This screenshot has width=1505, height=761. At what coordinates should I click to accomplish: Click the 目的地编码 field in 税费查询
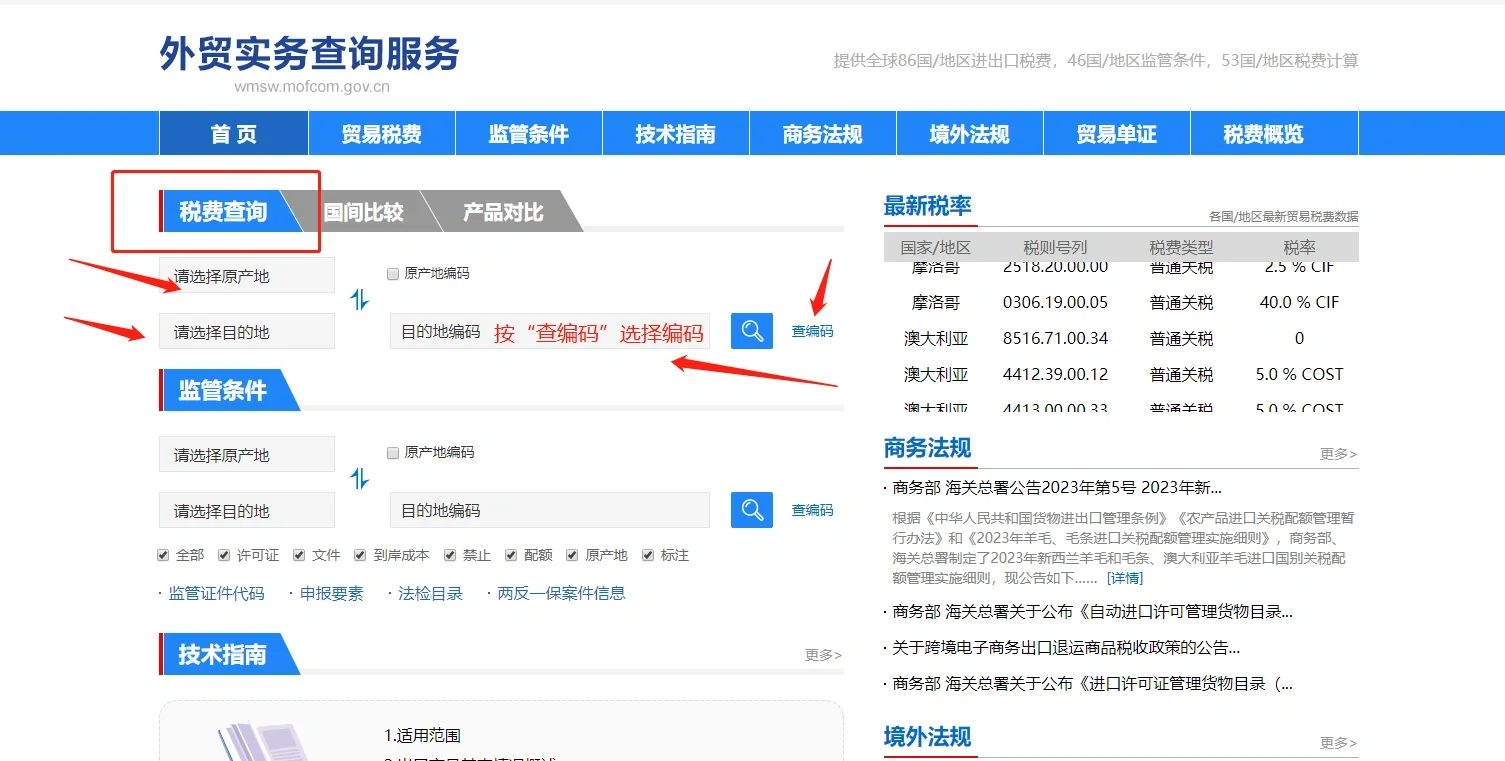click(550, 332)
